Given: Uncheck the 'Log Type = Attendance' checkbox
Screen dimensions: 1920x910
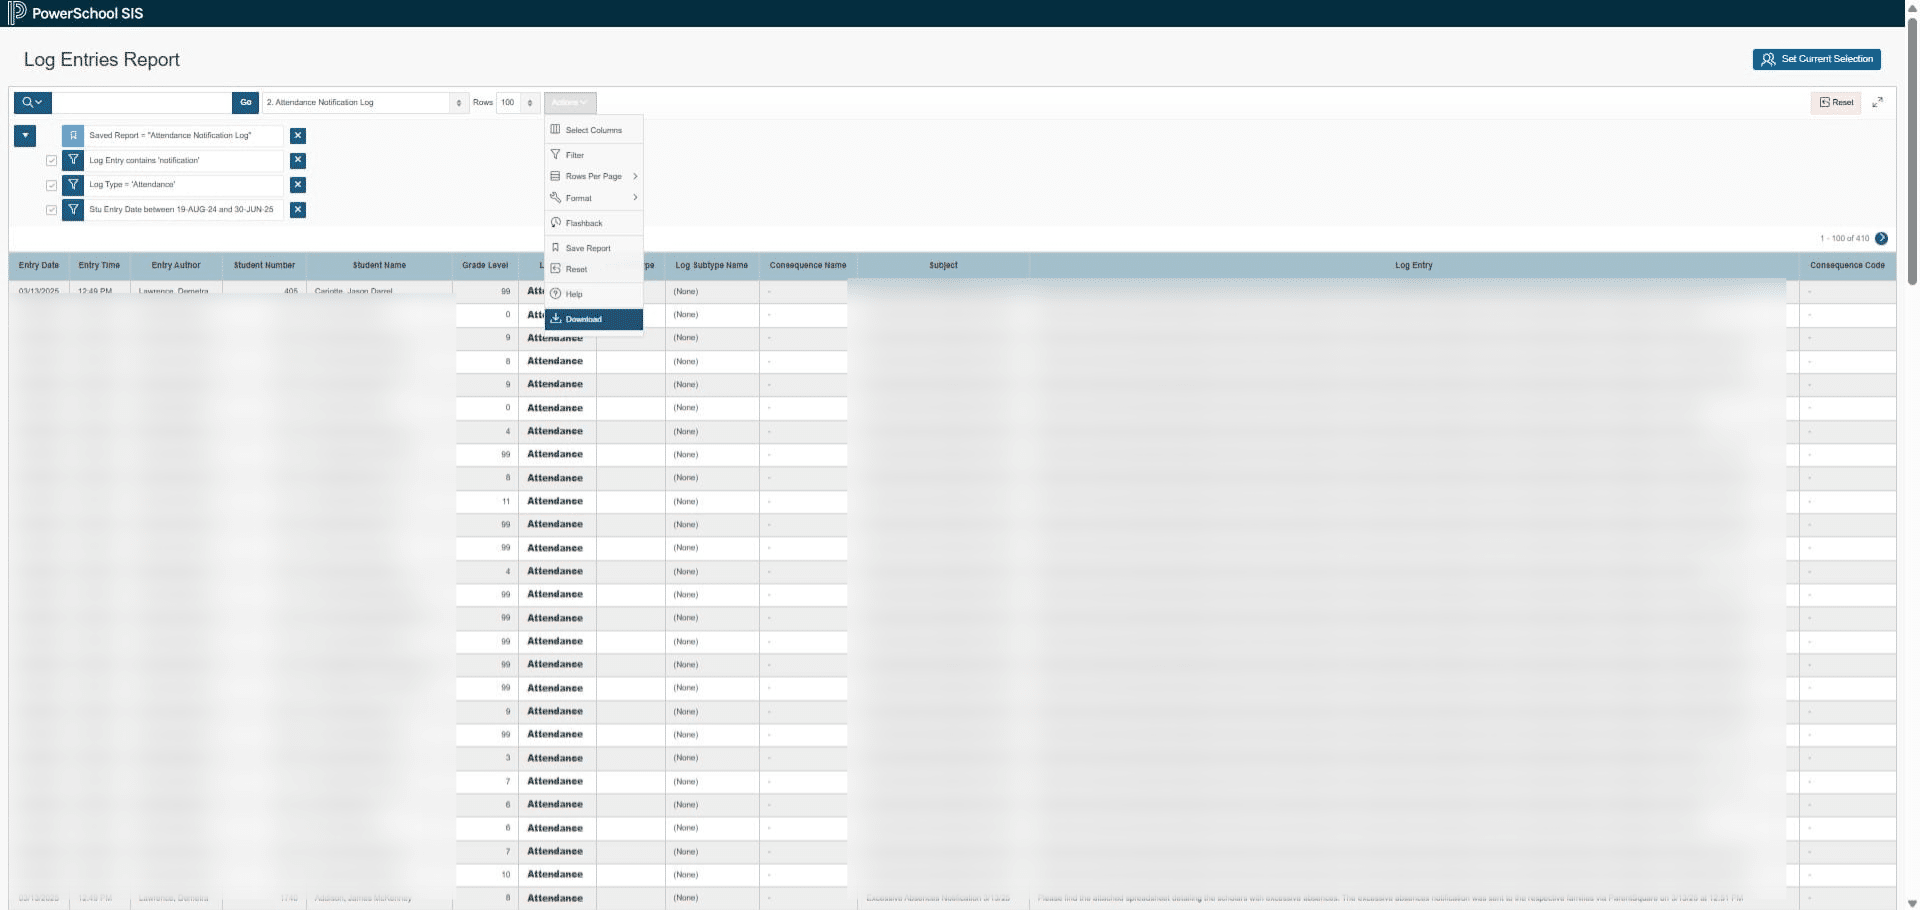Looking at the screenshot, I should pyautogui.click(x=51, y=185).
